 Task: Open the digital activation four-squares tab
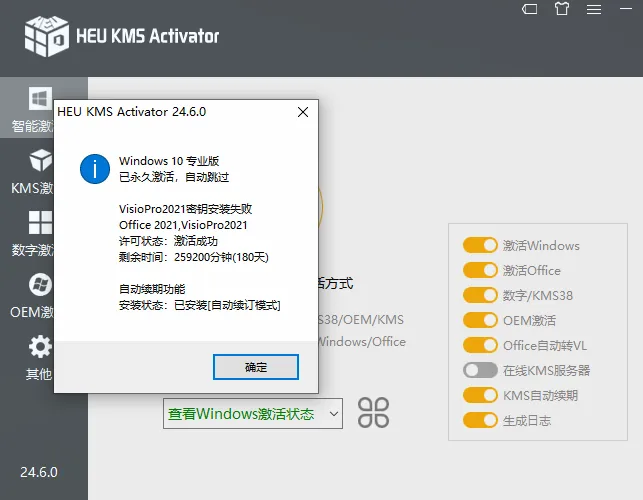pos(41,222)
